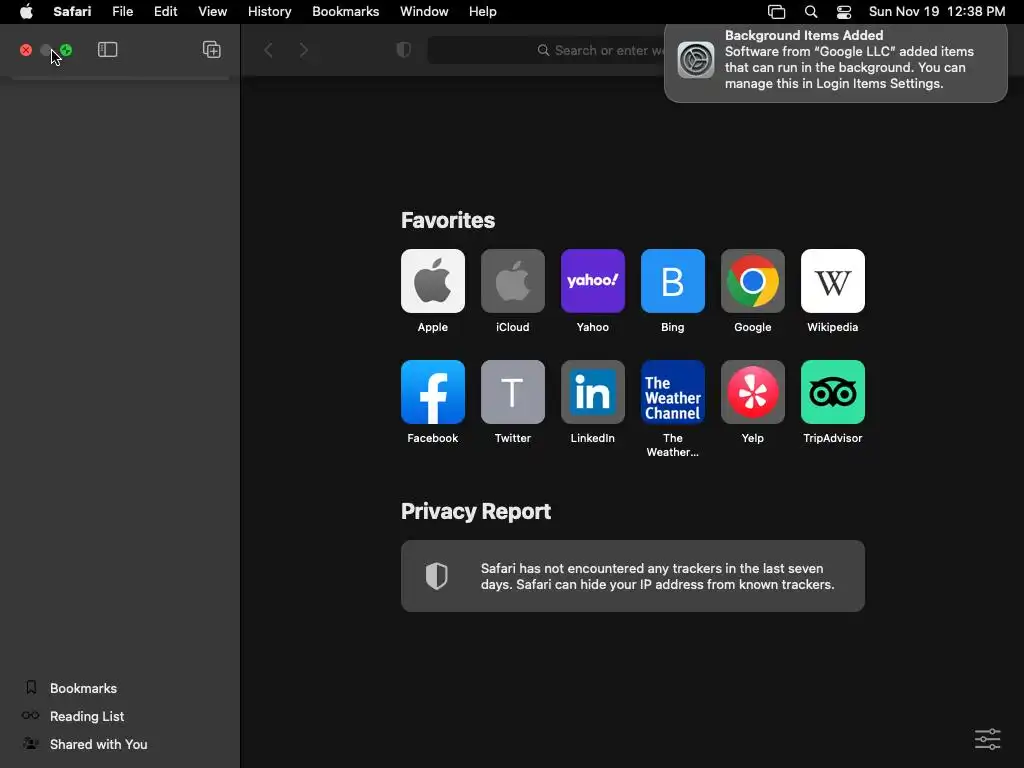Click the Favorites heading

448,220
